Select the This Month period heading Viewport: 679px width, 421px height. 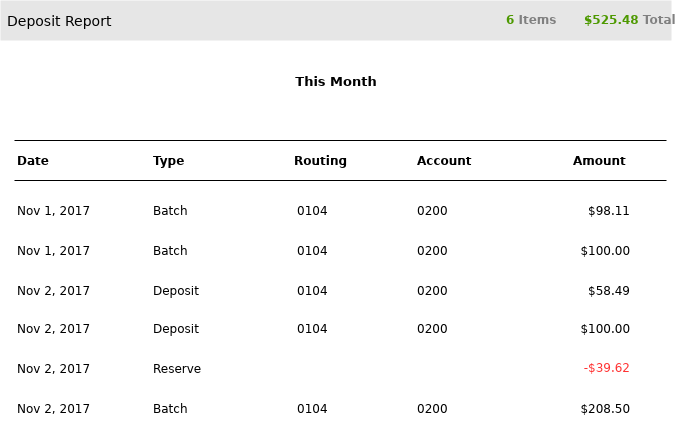(335, 82)
